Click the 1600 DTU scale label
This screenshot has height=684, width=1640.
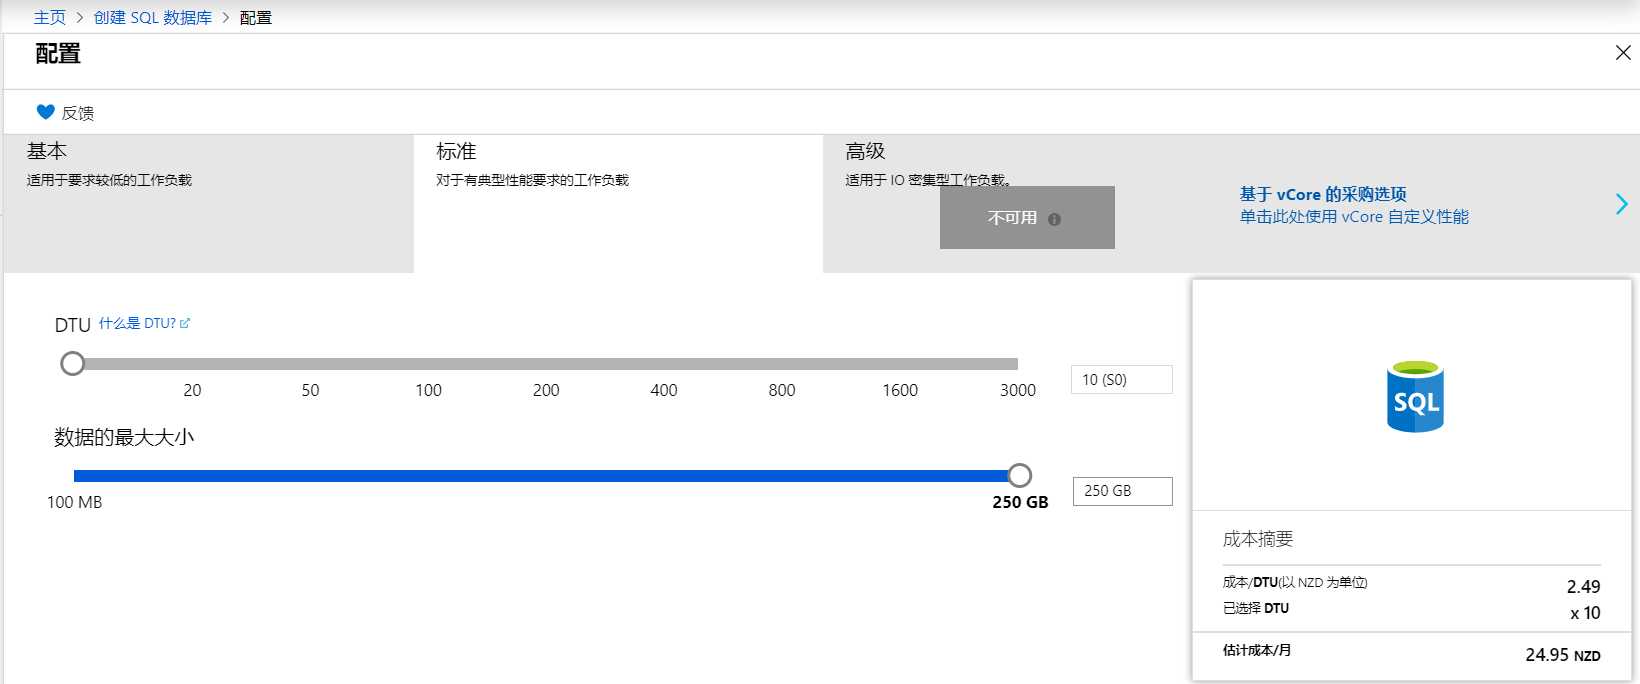pos(900,390)
